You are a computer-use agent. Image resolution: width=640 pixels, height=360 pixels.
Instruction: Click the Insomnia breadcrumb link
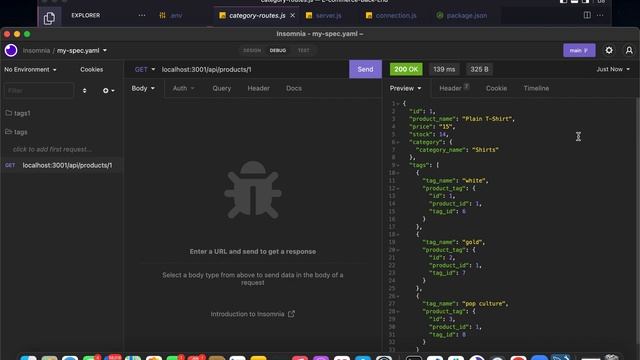pos(36,51)
